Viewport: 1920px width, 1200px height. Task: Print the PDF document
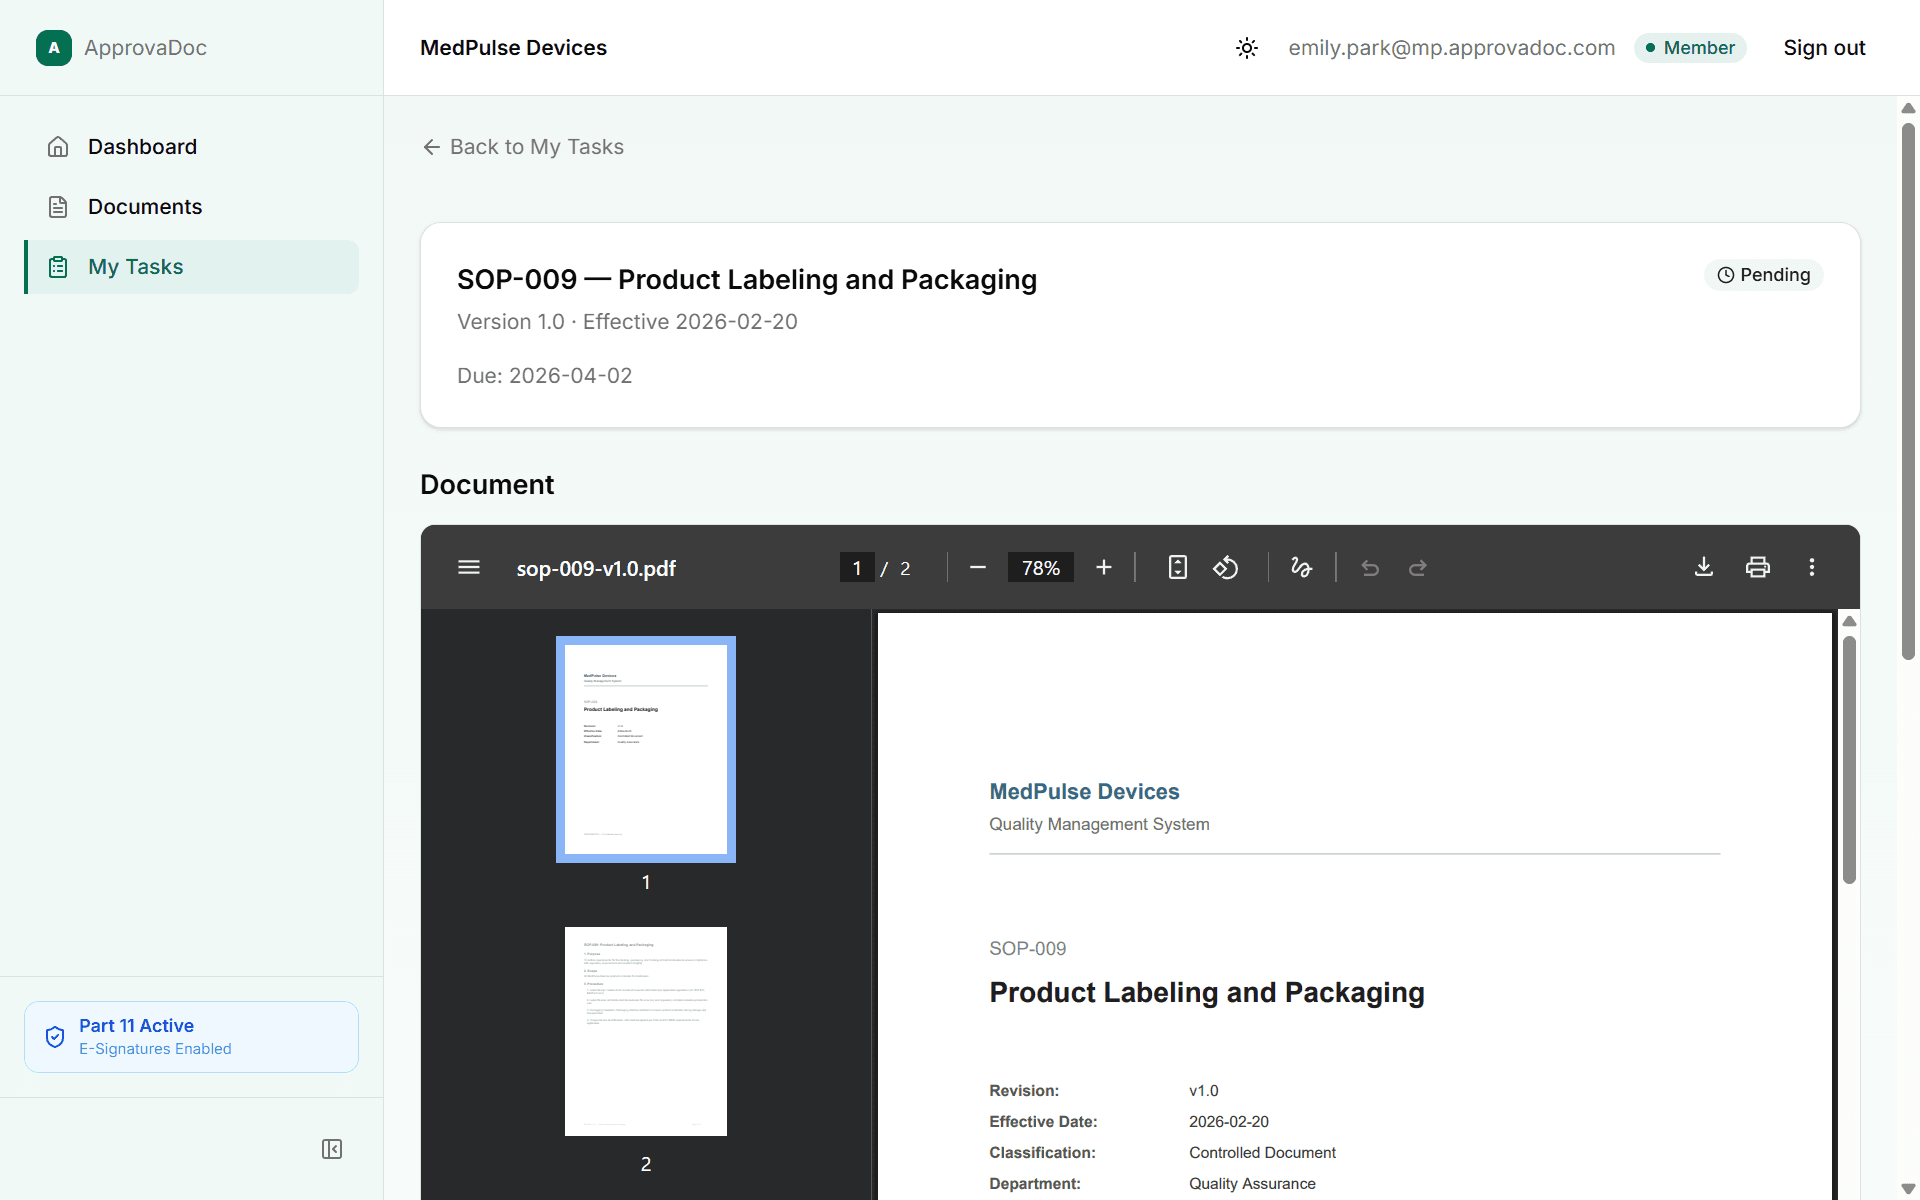1757,568
